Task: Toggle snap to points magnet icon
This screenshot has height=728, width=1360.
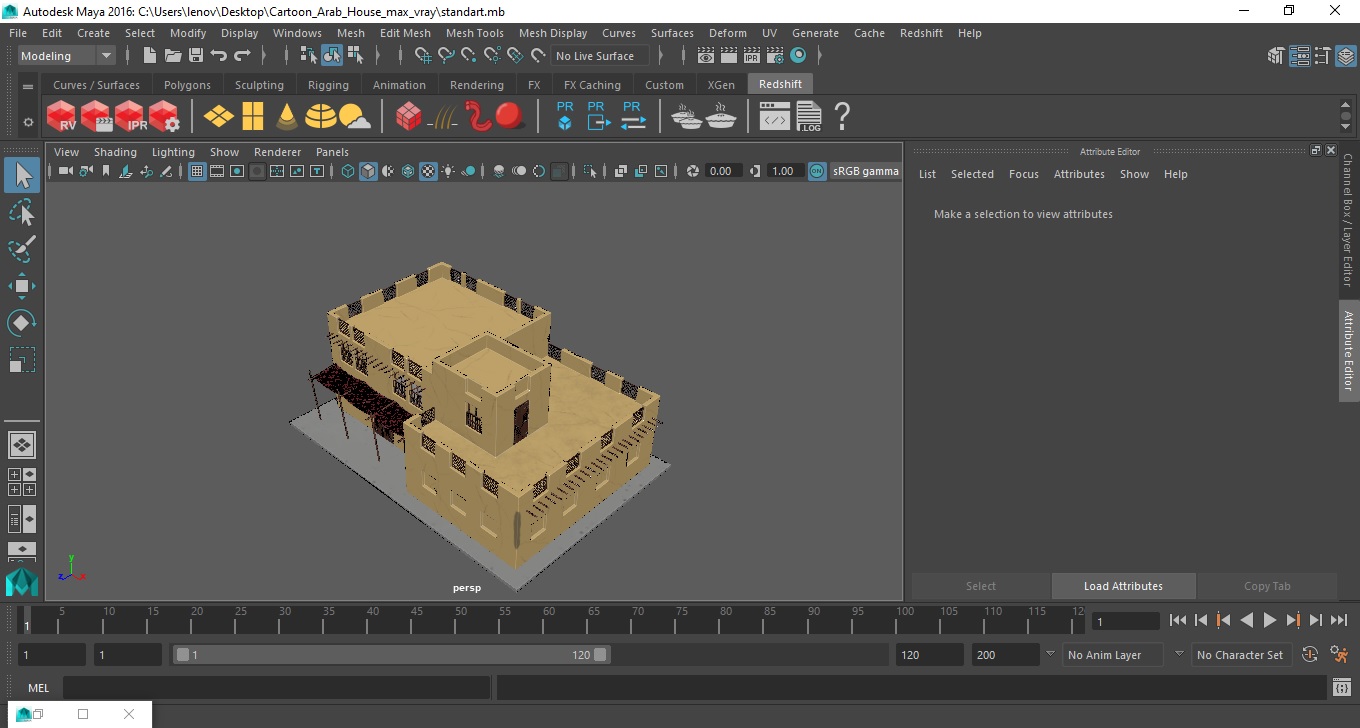Action: [x=469, y=56]
